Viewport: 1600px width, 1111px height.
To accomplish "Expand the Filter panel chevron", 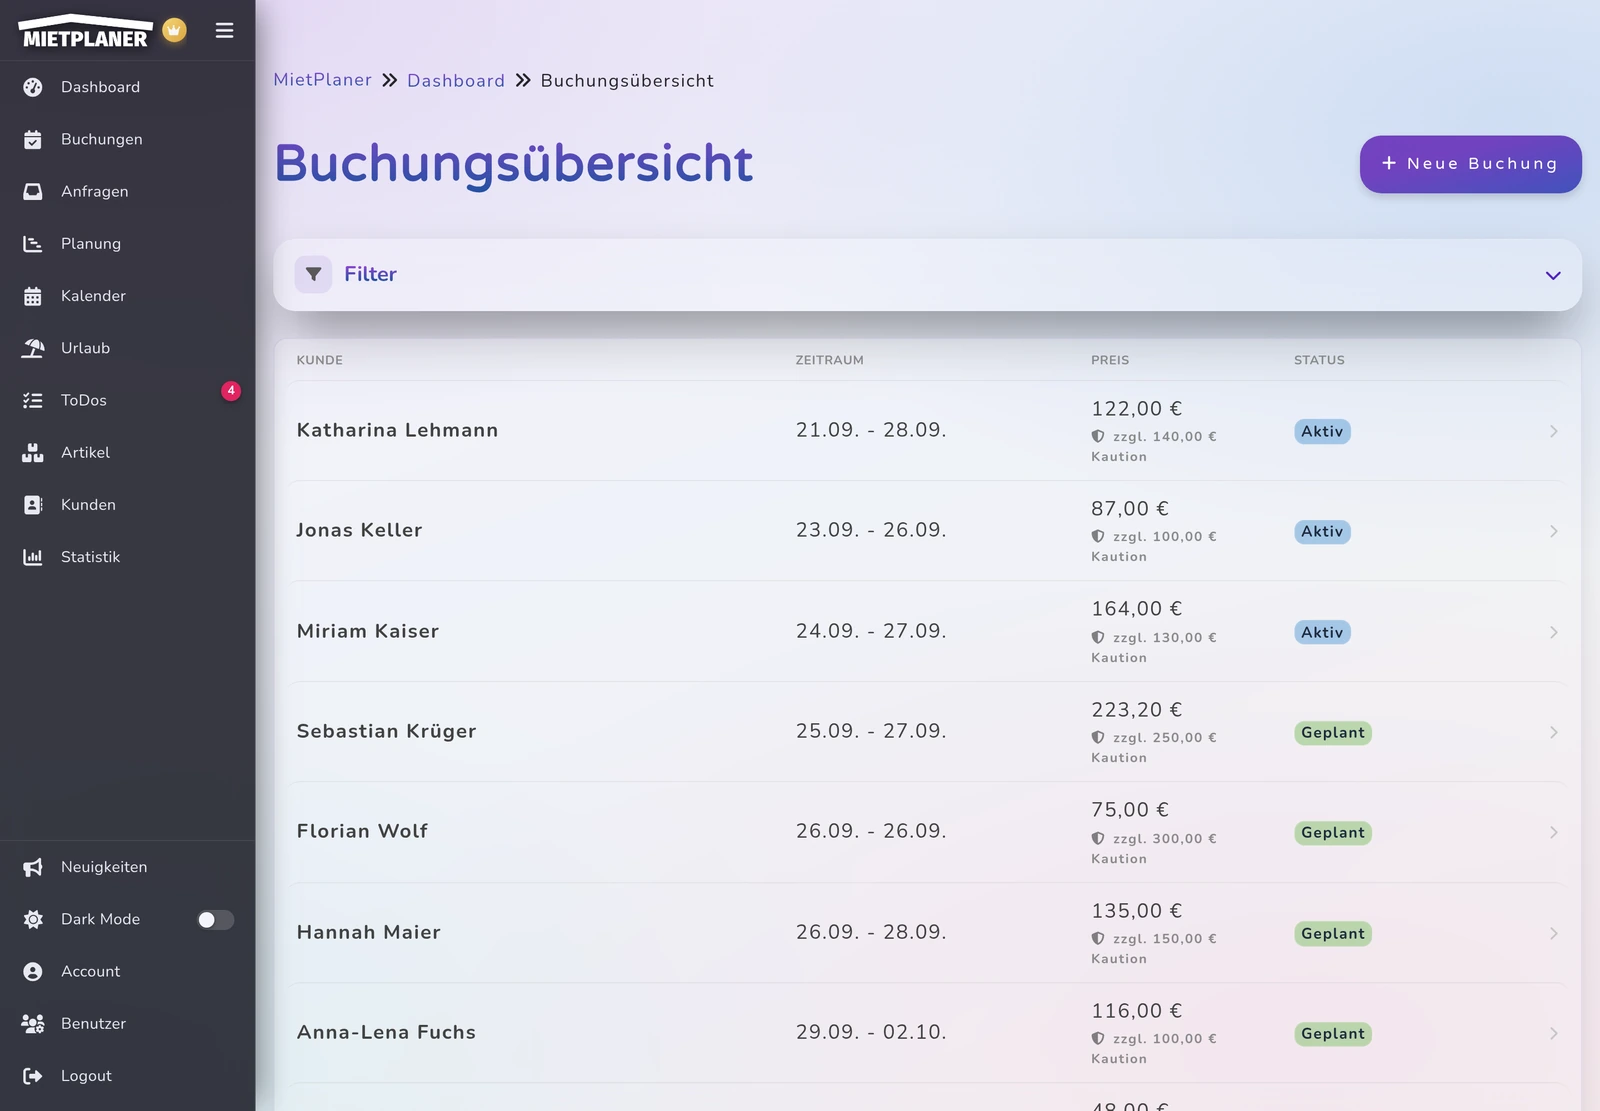I will (1553, 275).
